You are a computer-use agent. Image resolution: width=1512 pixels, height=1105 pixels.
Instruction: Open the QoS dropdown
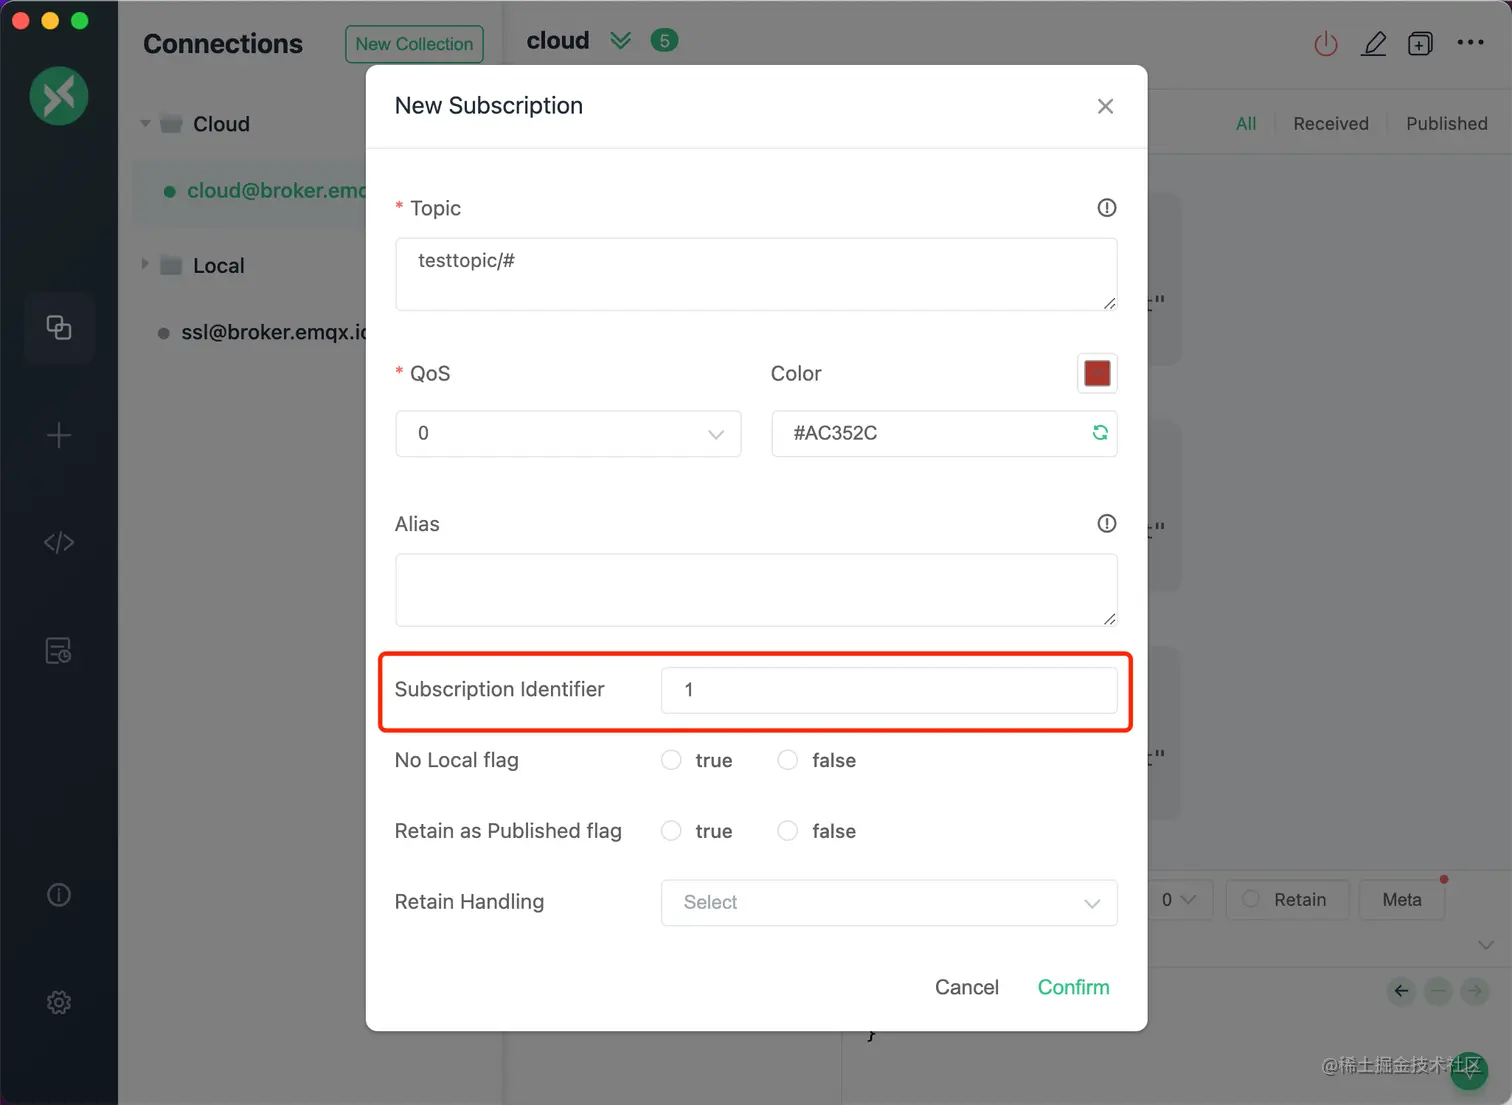(567, 434)
